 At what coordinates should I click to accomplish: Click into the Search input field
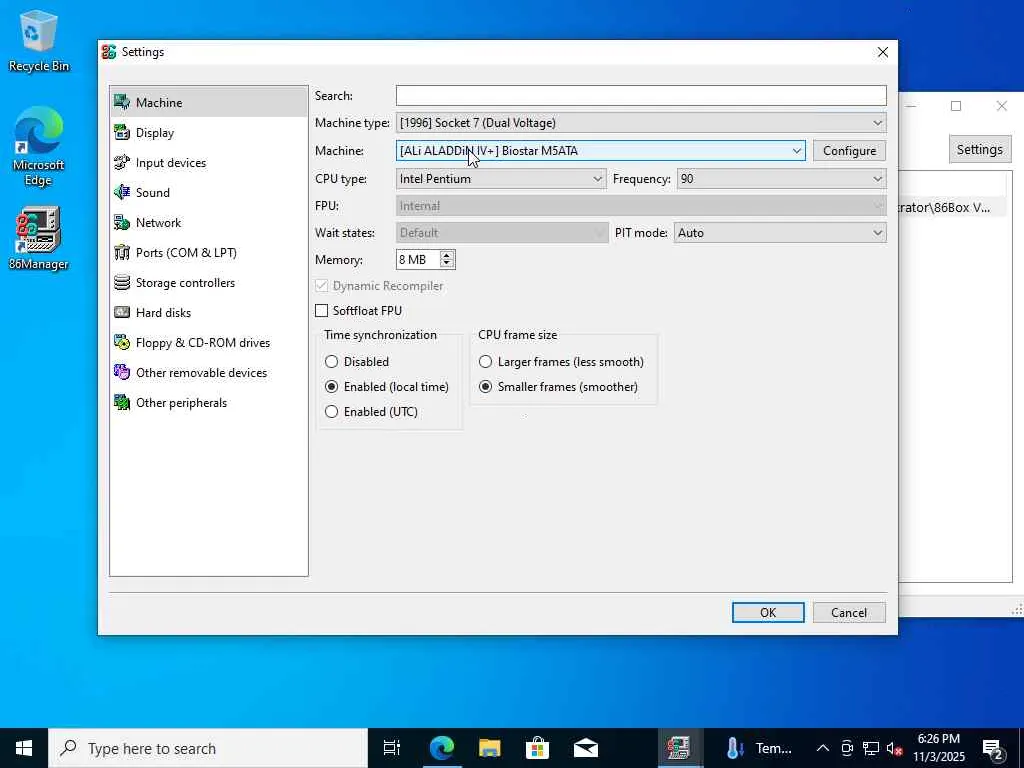[x=641, y=95]
